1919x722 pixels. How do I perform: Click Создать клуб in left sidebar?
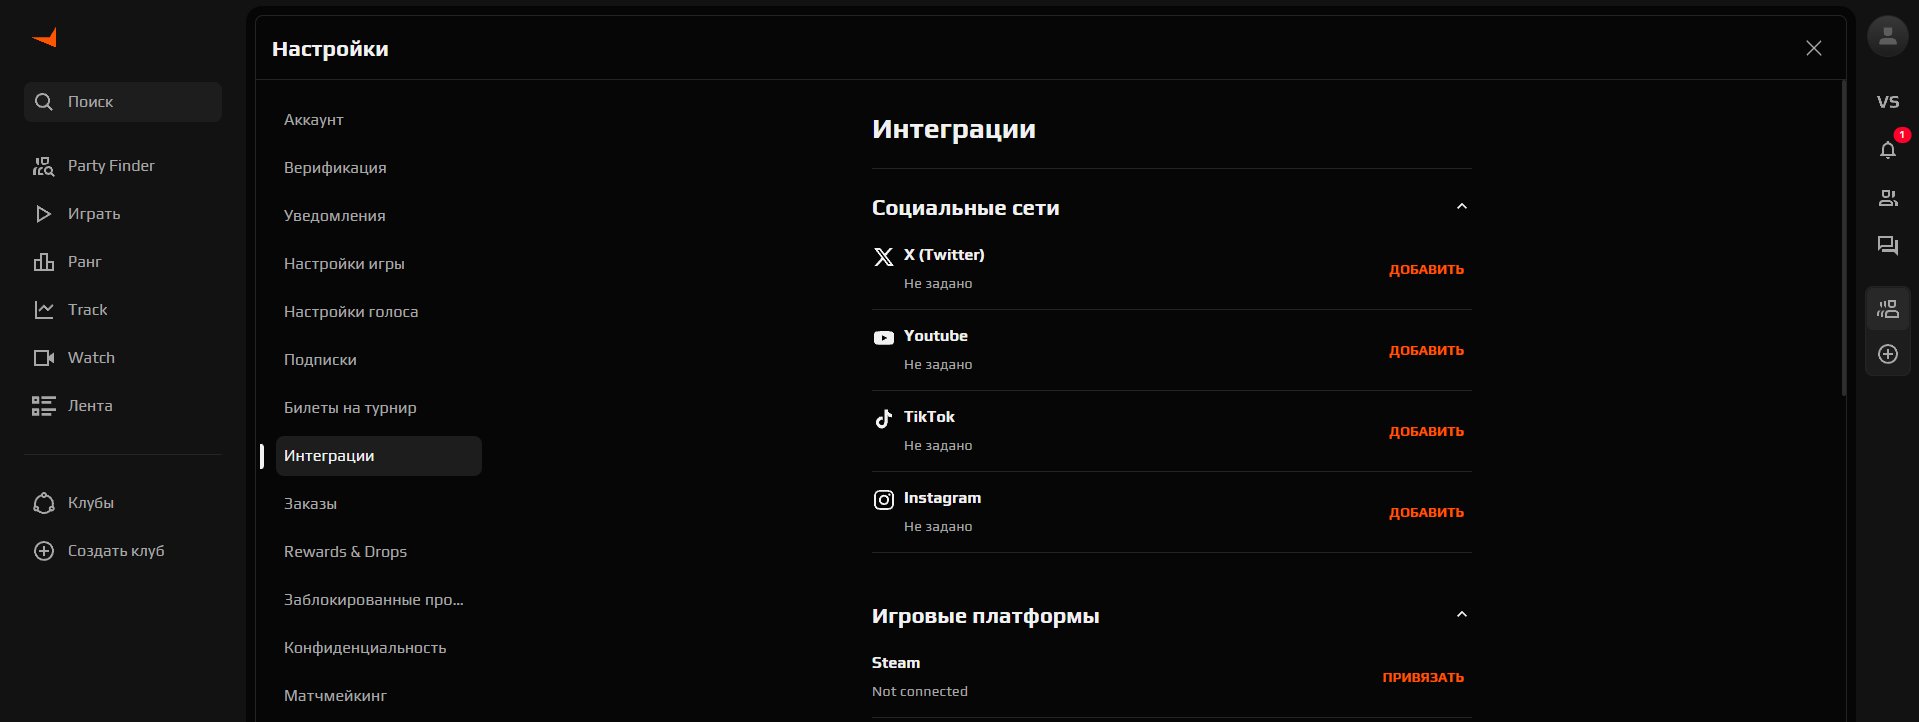click(x=115, y=551)
